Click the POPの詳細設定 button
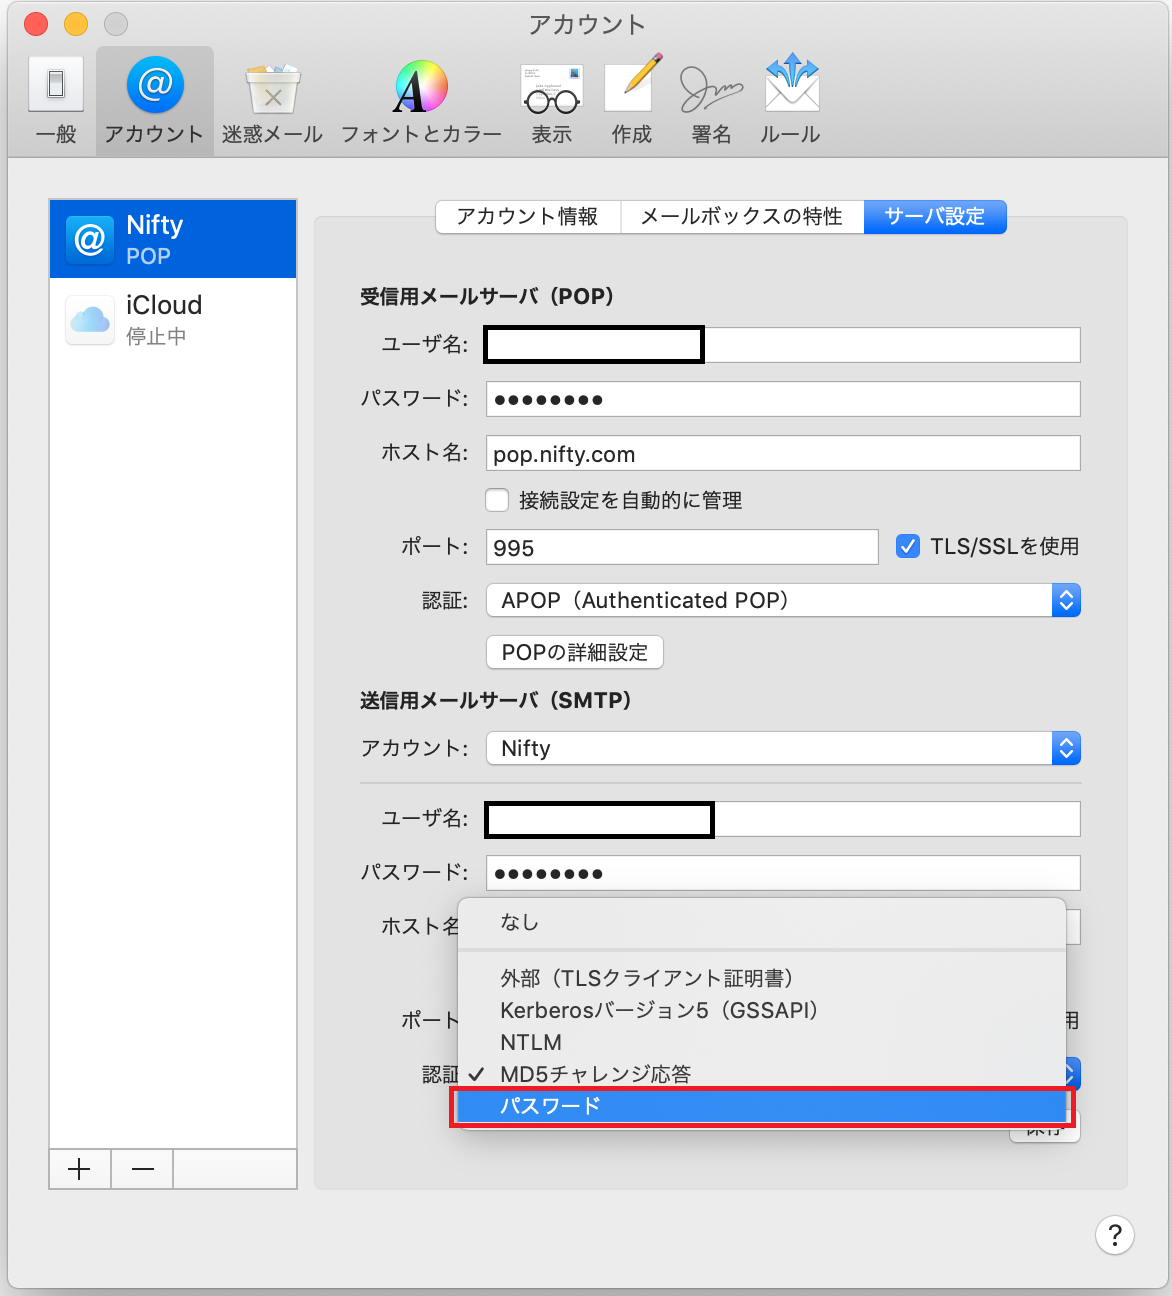The image size is (1172, 1296). pyautogui.click(x=575, y=652)
